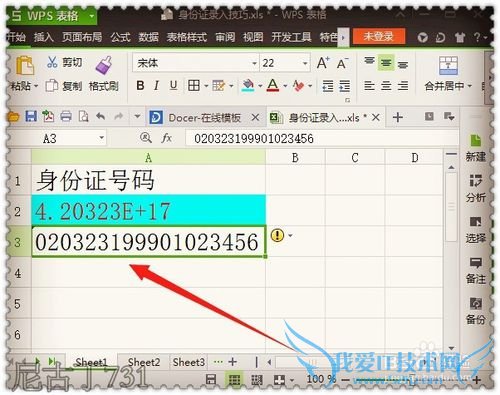Open the font color dropdown arrow
This screenshot has height=395, width=500.
pos(285,86)
